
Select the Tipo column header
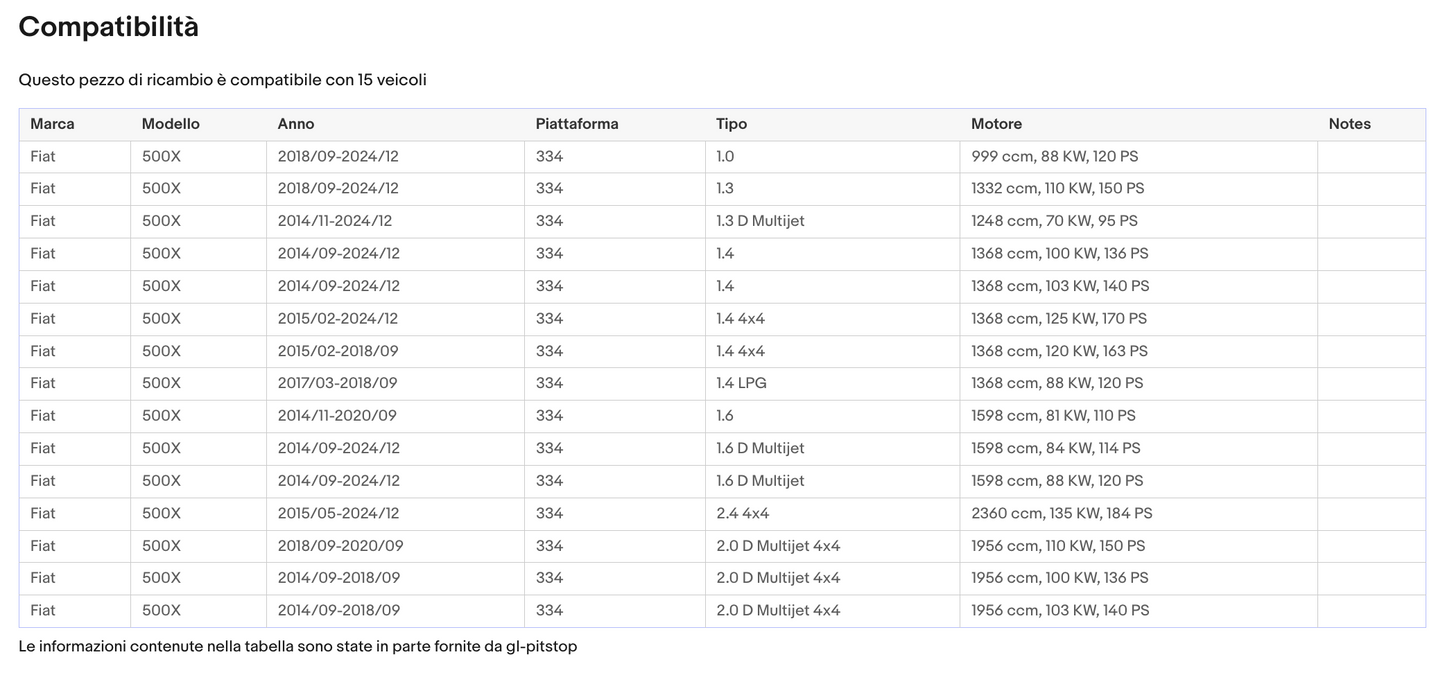tap(731, 124)
